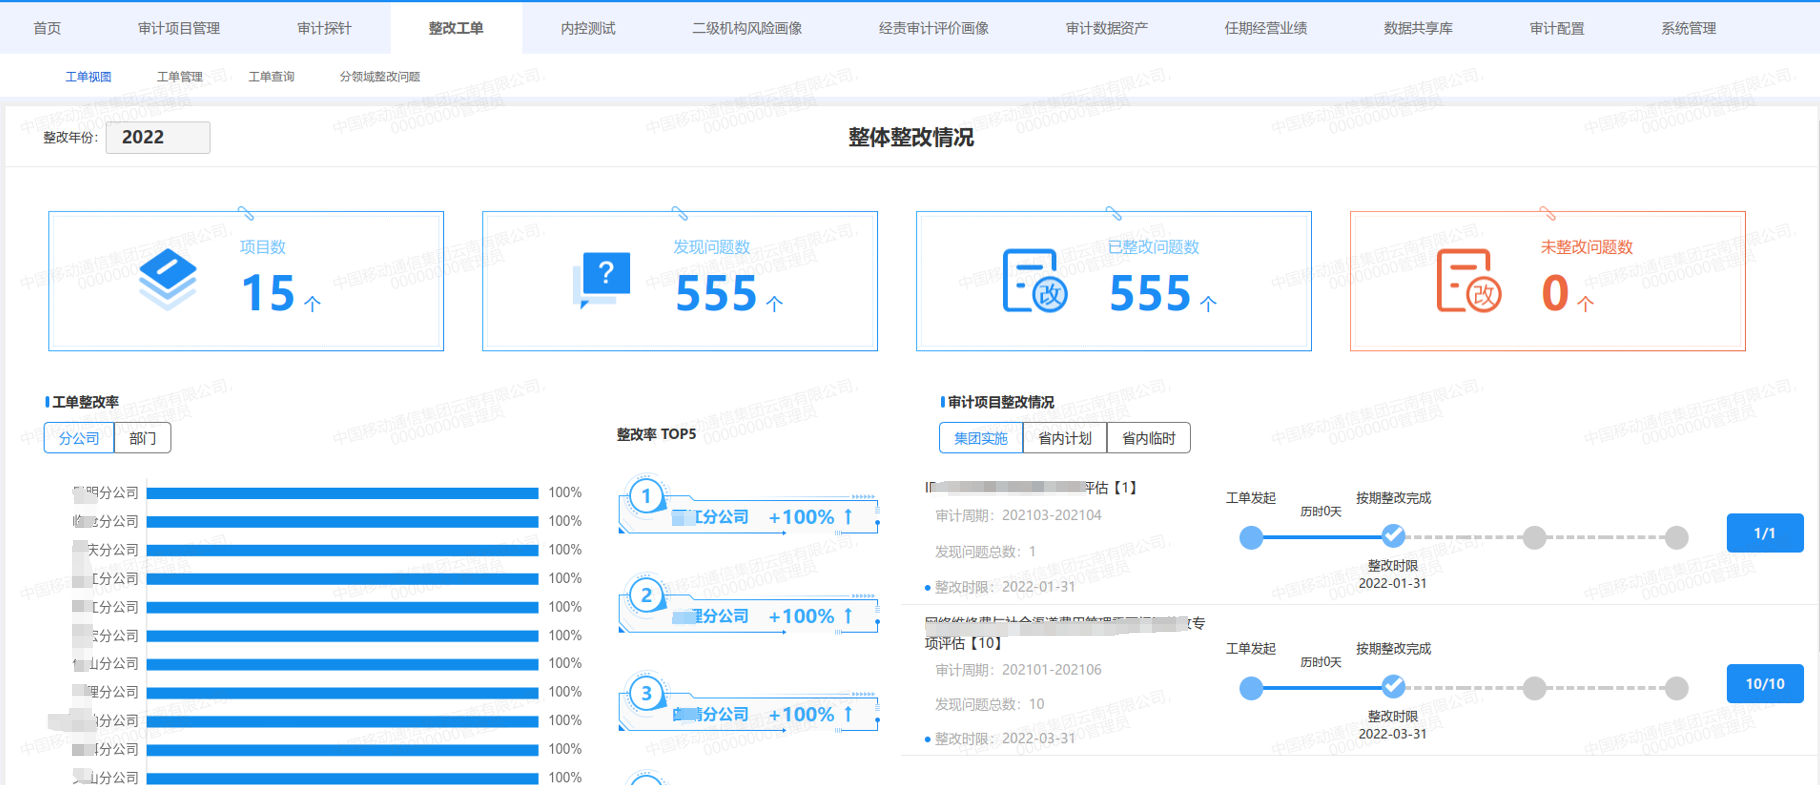Click 工单发起 node of first project timeline

[x=1251, y=538]
